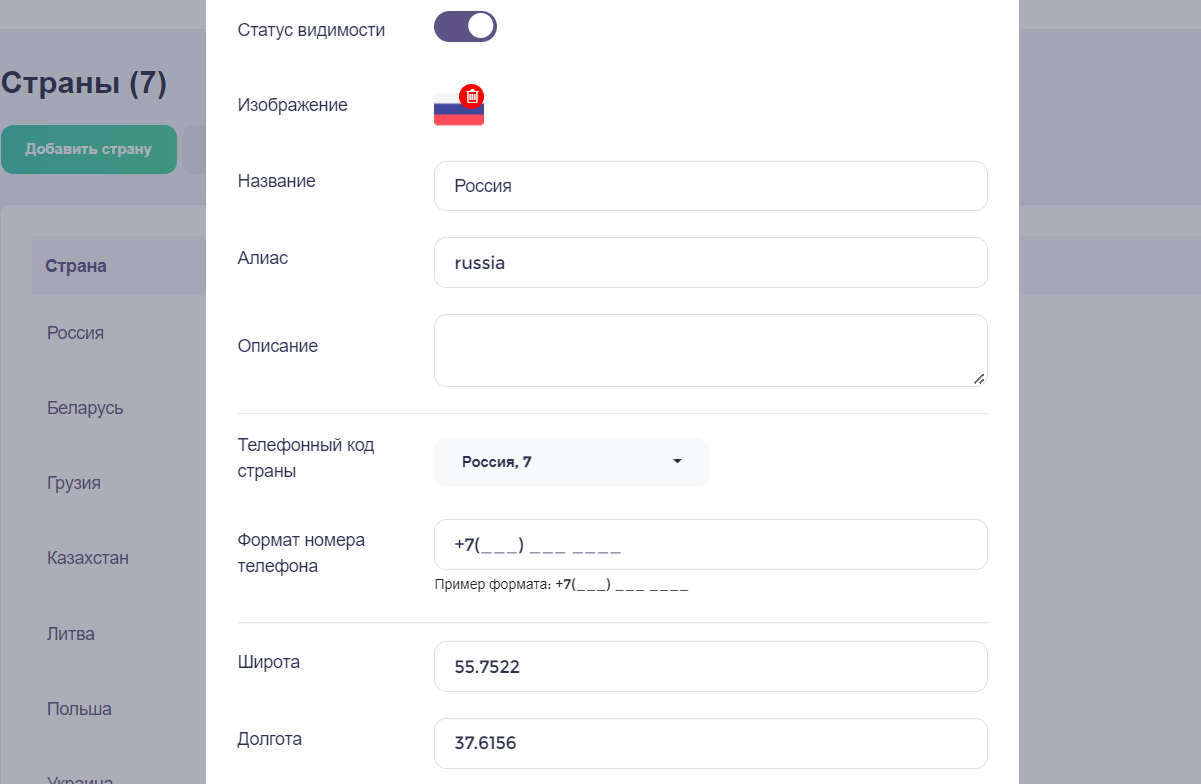Select Грузия in the countries list

[x=74, y=483]
